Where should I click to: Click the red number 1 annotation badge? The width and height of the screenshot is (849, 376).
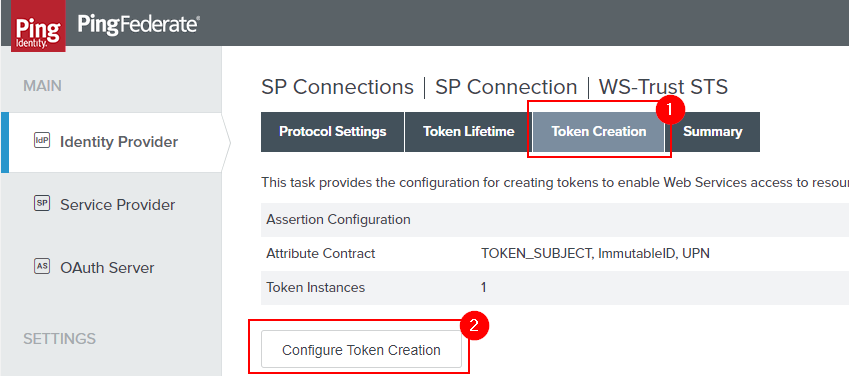[670, 109]
